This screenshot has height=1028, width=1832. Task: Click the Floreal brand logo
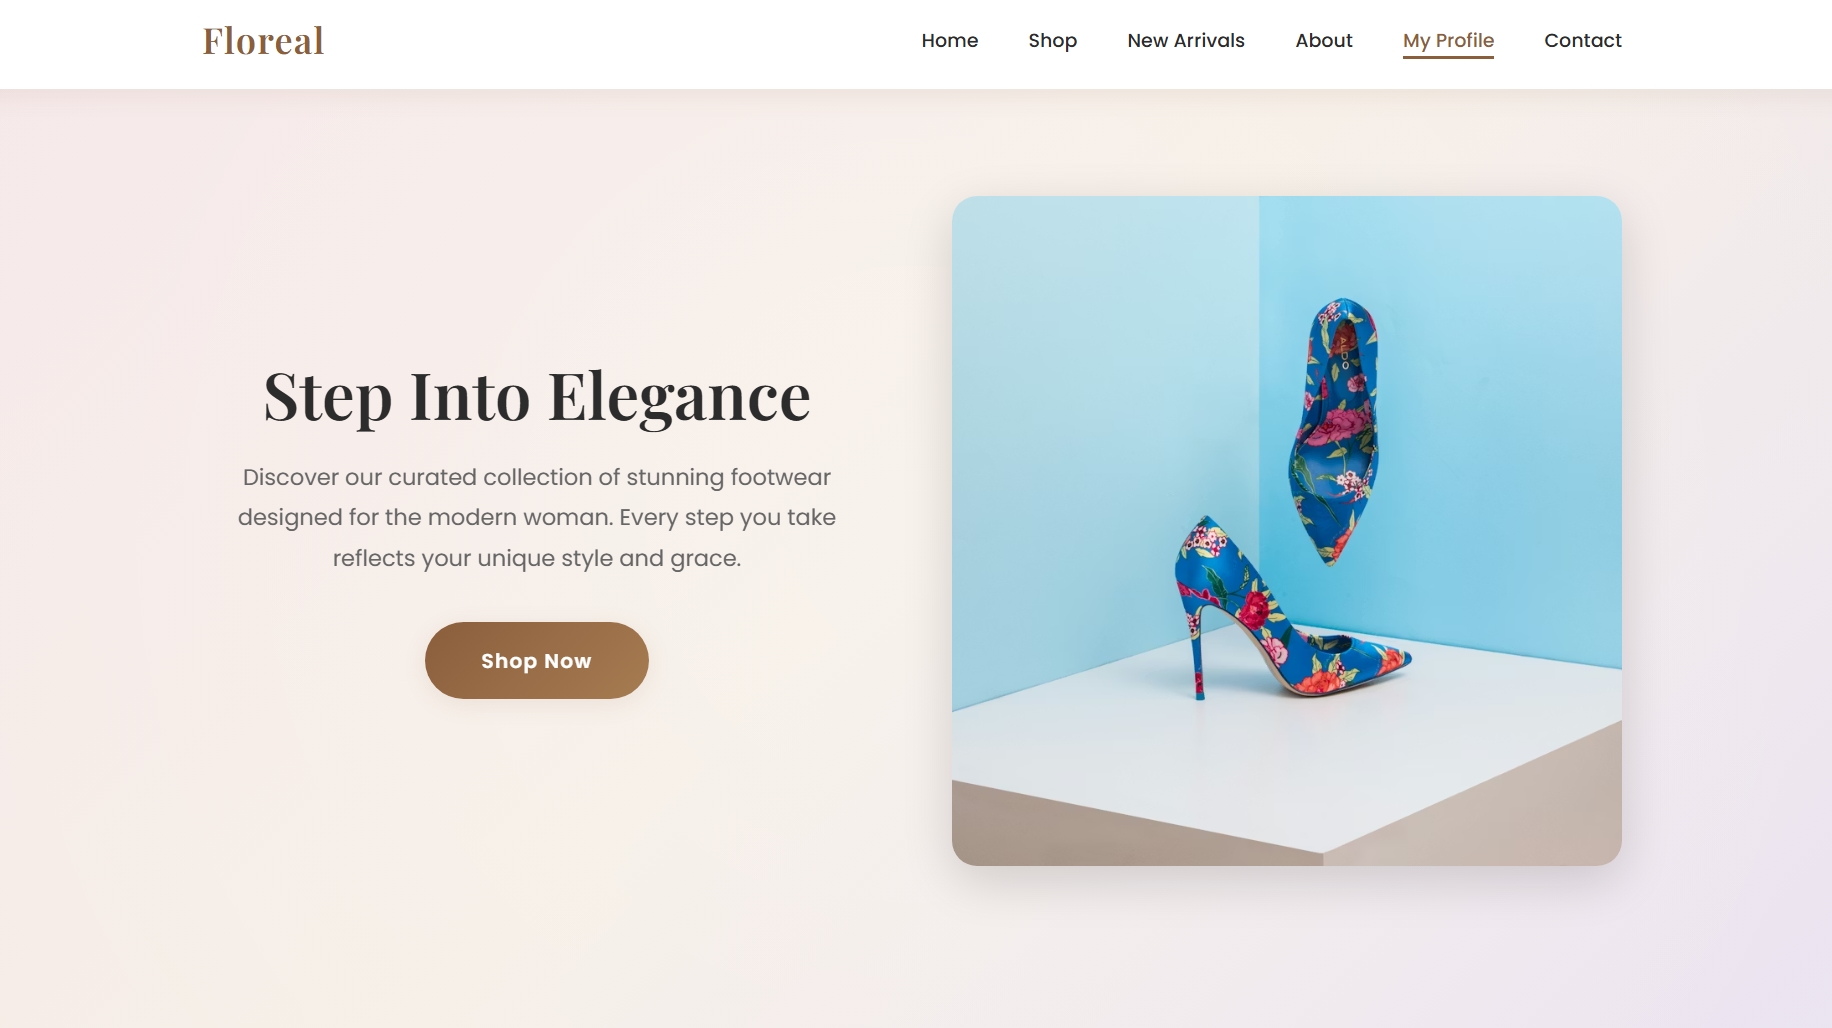[263, 41]
